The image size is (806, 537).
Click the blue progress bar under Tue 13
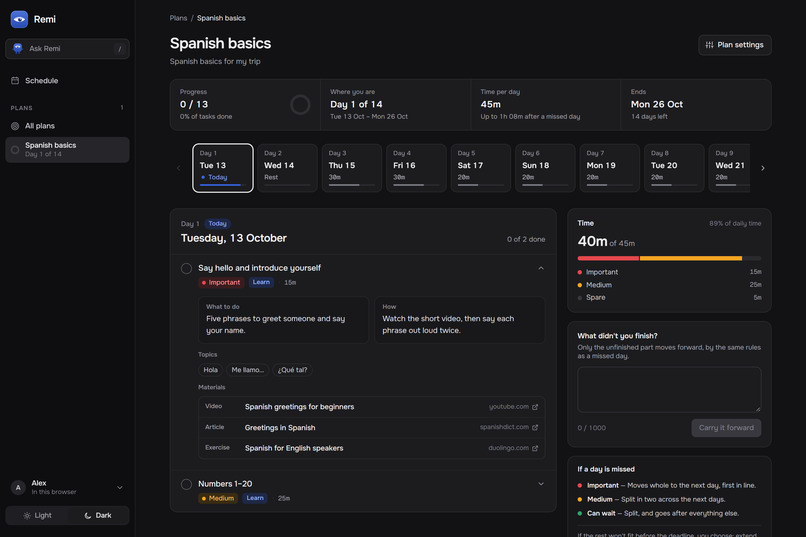[221, 184]
